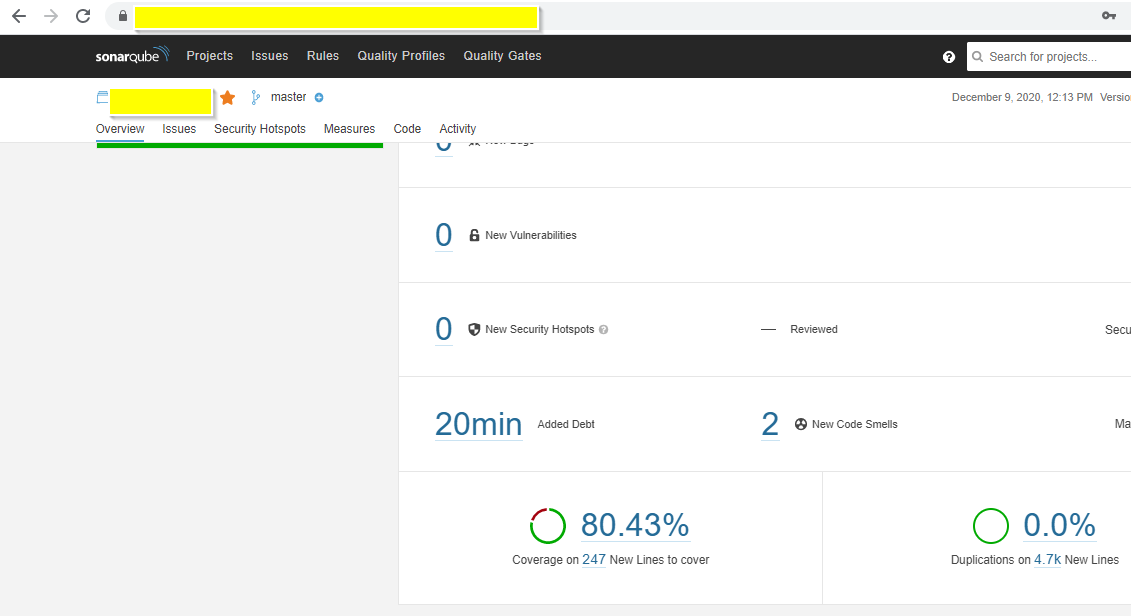Click the search magnifier icon
The image size is (1131, 616).
click(x=977, y=57)
